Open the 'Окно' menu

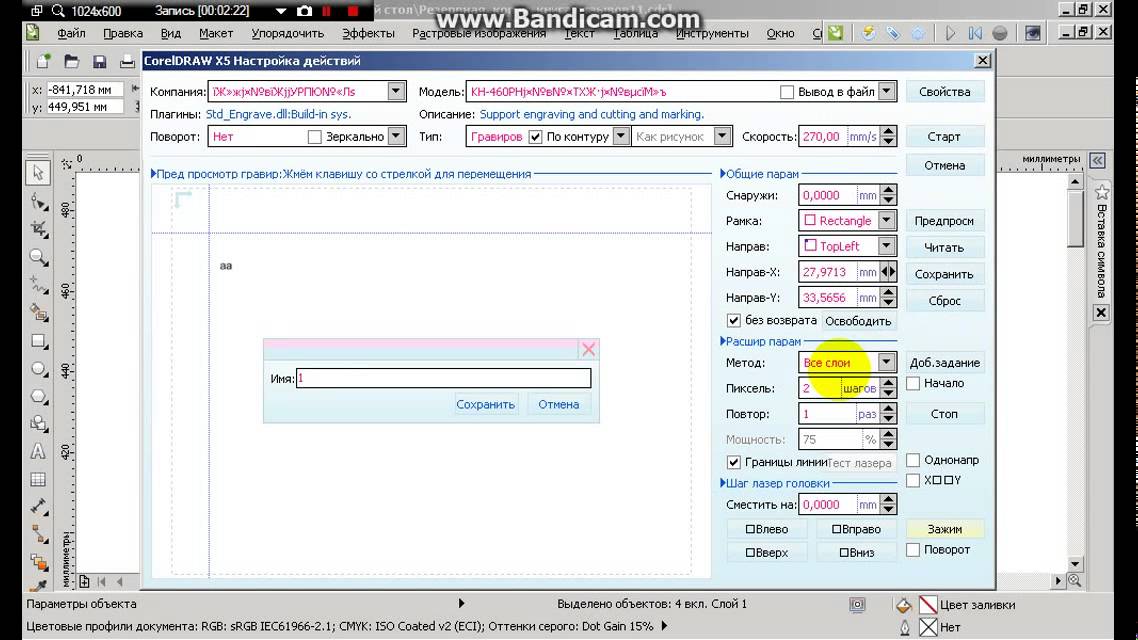coord(780,33)
